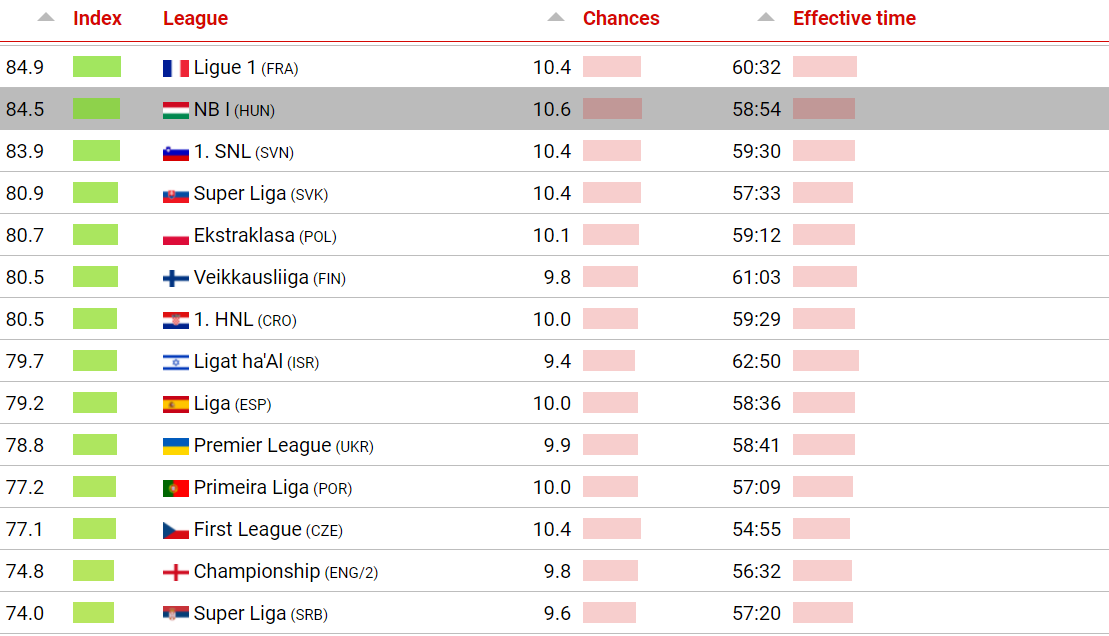Click the Slovenia flag beside 1. SNL
The image size is (1109, 636).
(x=175, y=152)
